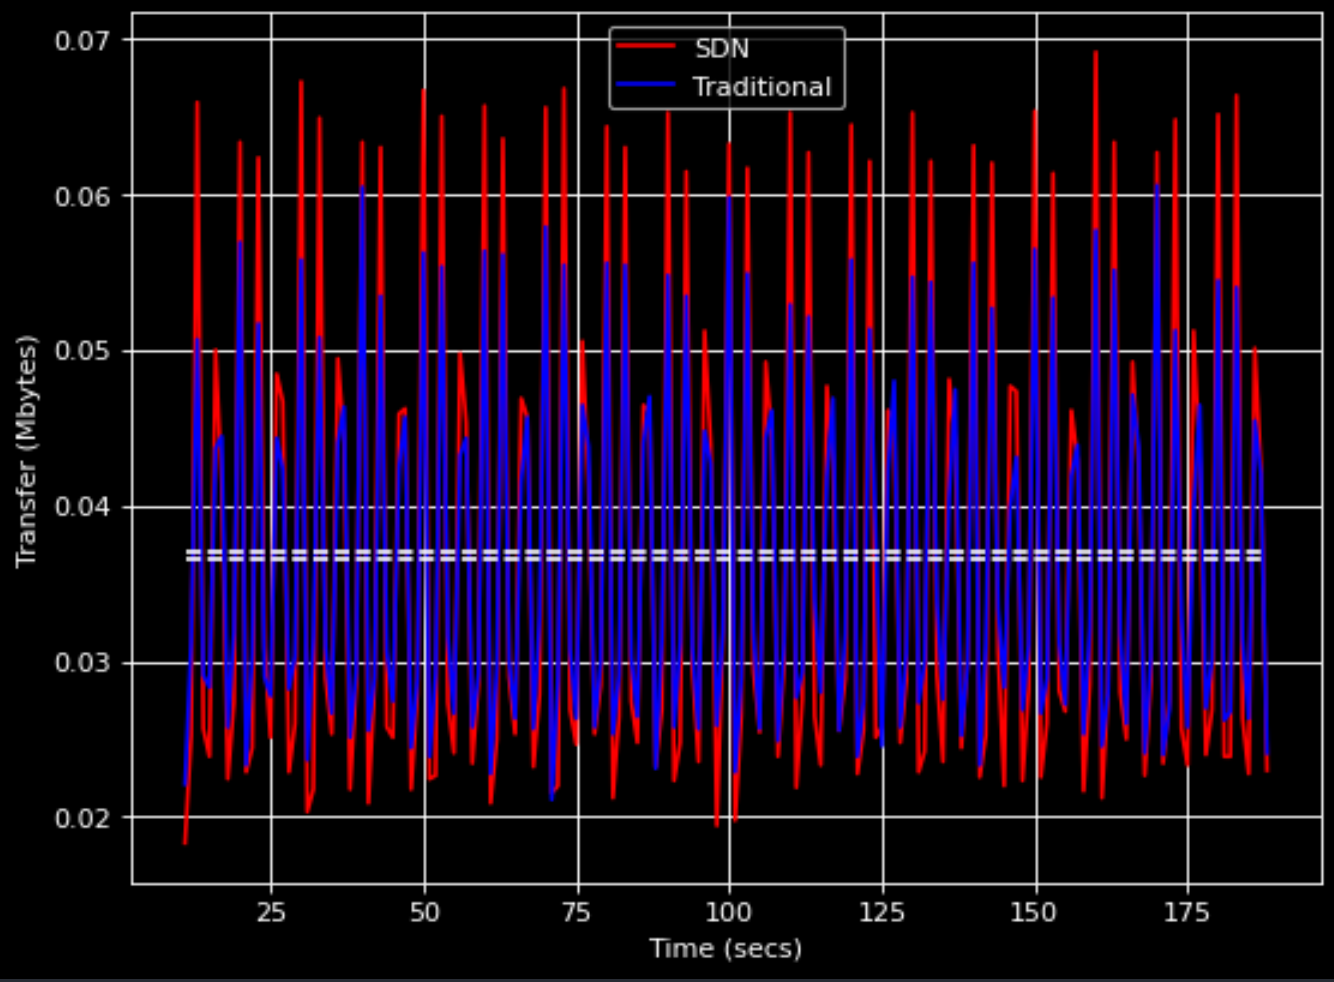Click the 100 x-axis tick label
Screen dimensions: 1334x982
[x=729, y=912]
